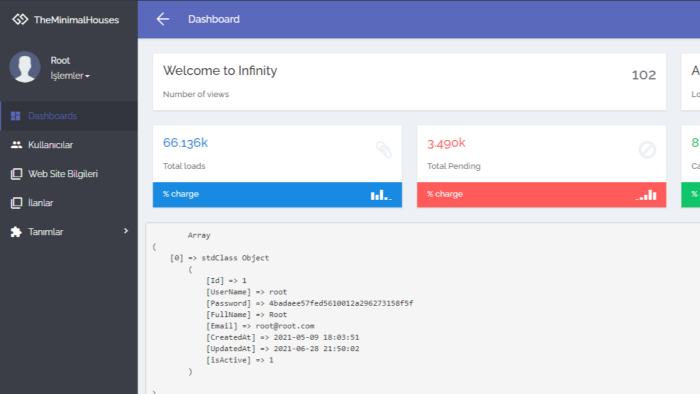
Task: Click the views count 102
Action: coord(644,75)
